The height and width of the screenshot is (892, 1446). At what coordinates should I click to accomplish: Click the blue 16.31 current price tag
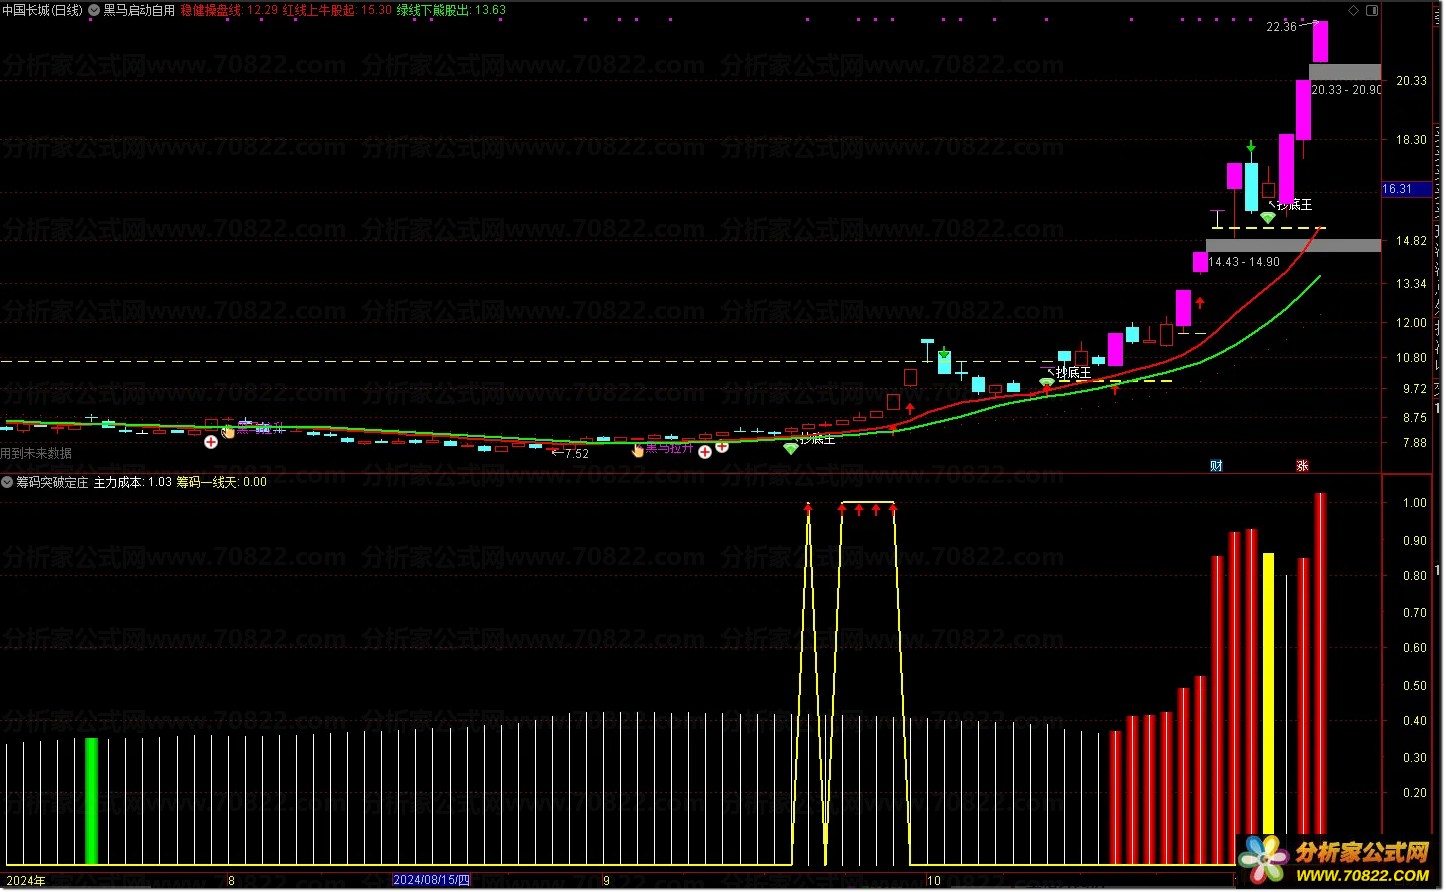[1404, 189]
